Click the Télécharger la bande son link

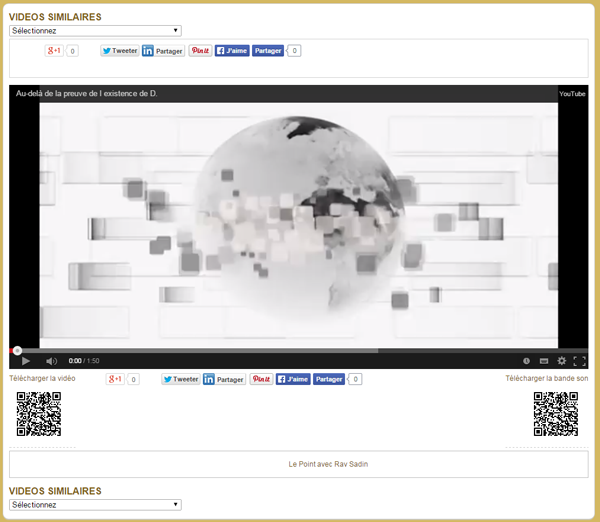pos(547,378)
